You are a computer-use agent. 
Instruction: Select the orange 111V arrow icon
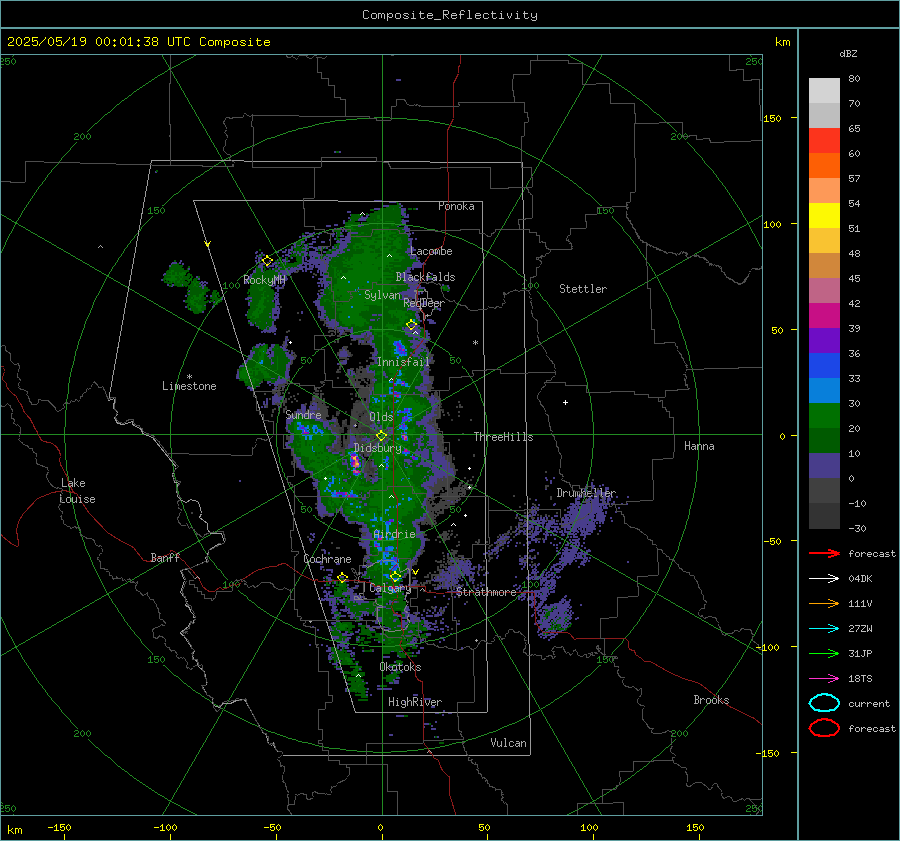[824, 603]
